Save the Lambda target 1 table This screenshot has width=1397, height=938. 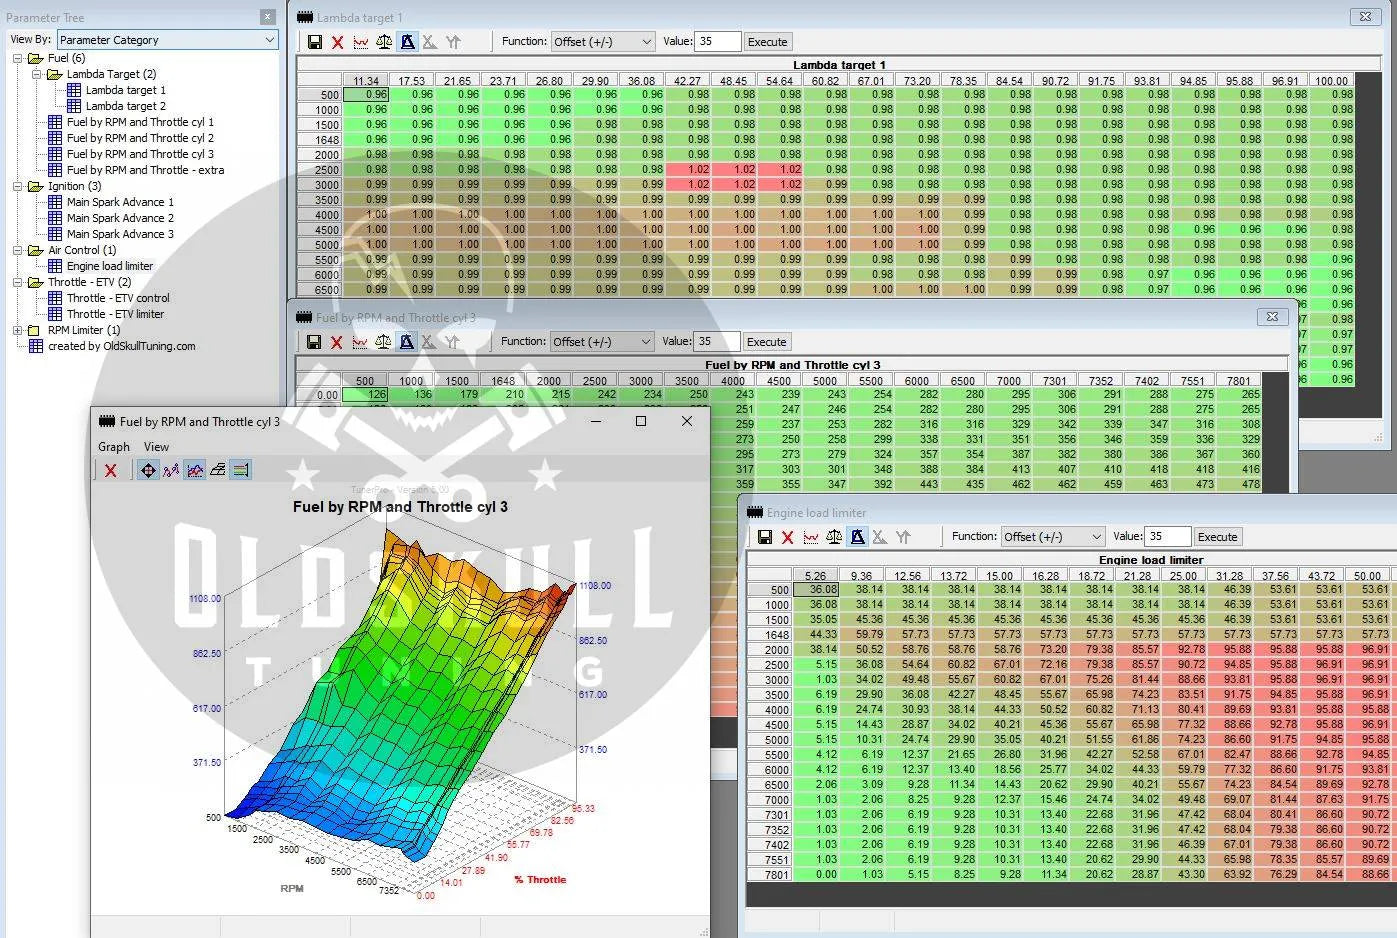coord(315,42)
